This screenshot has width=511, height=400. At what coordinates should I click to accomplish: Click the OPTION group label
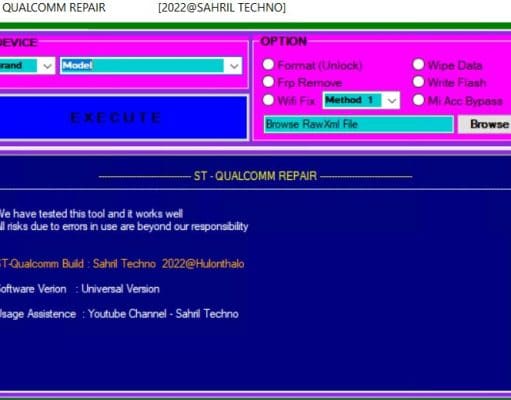(283, 41)
